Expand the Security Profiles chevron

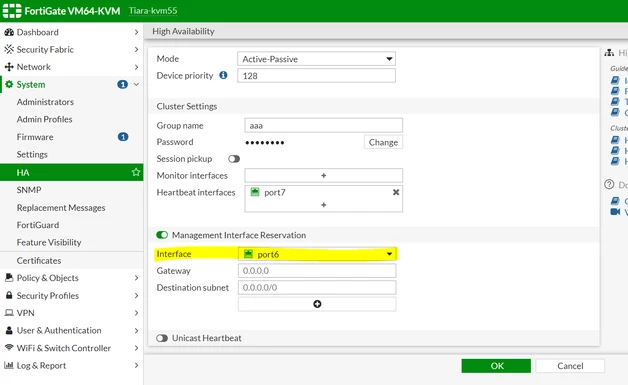[x=136, y=295]
